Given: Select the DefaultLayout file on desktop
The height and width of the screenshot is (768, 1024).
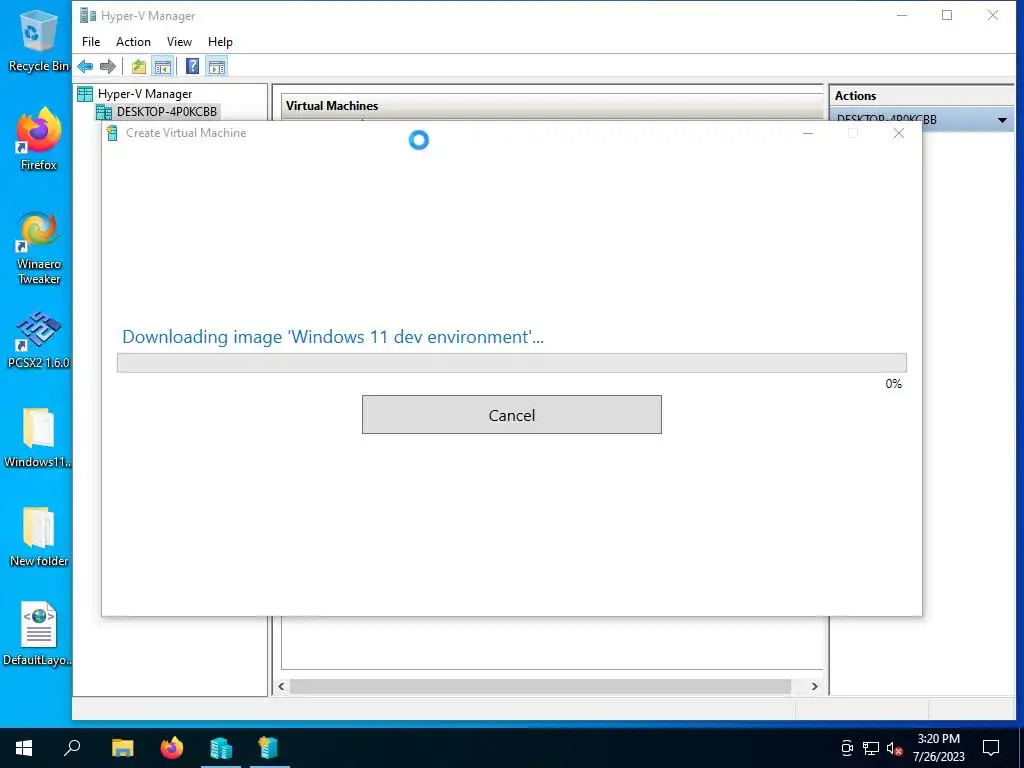Looking at the screenshot, I should 38,634.
